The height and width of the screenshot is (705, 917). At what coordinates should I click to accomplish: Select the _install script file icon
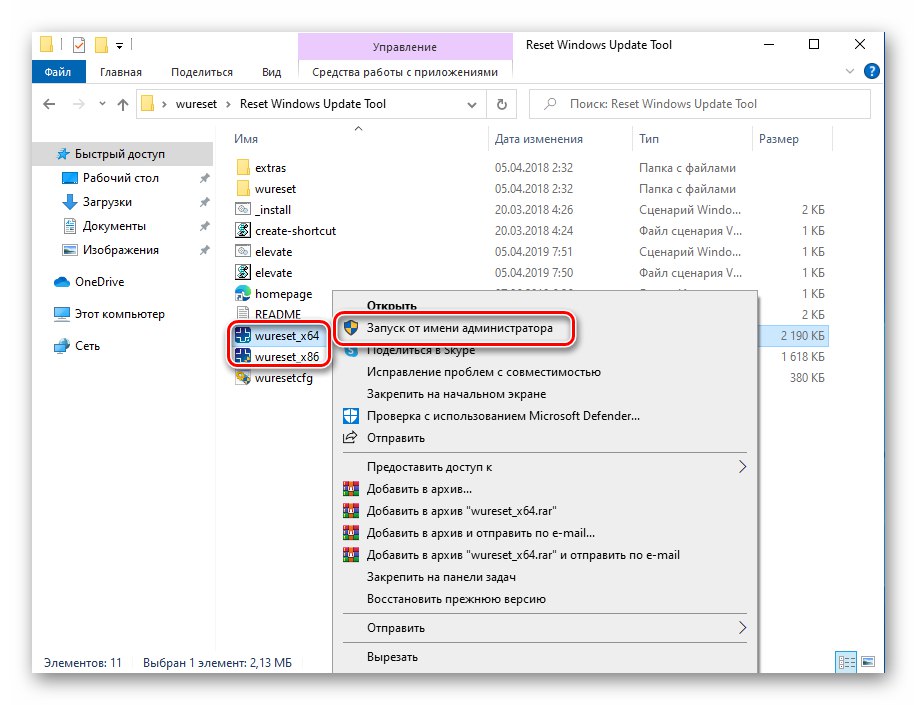coord(243,209)
